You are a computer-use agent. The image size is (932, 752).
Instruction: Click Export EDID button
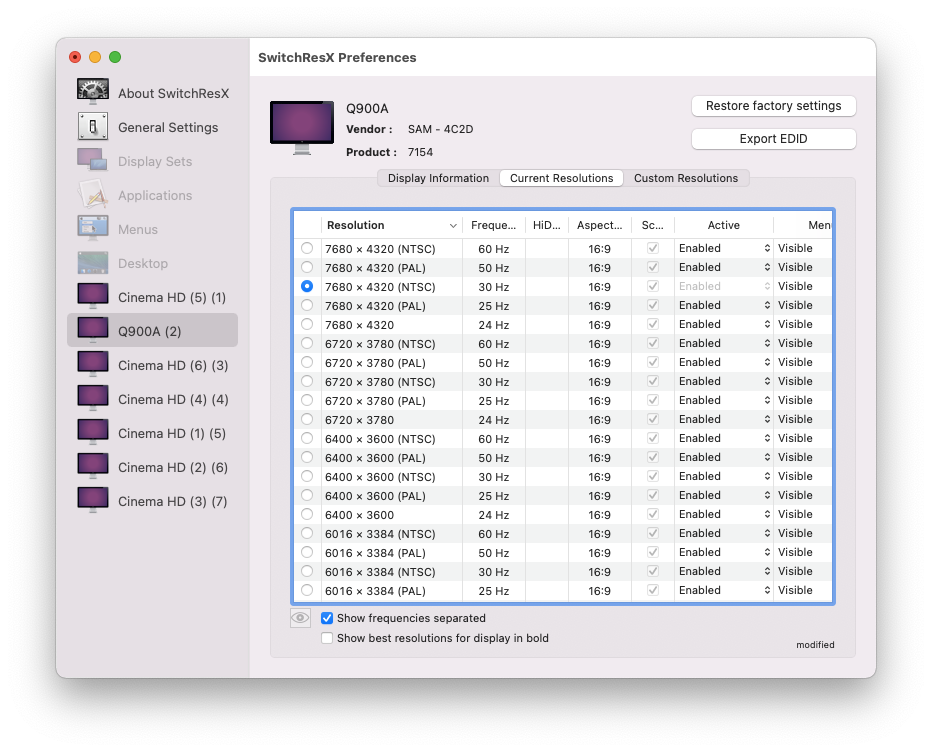[773, 139]
